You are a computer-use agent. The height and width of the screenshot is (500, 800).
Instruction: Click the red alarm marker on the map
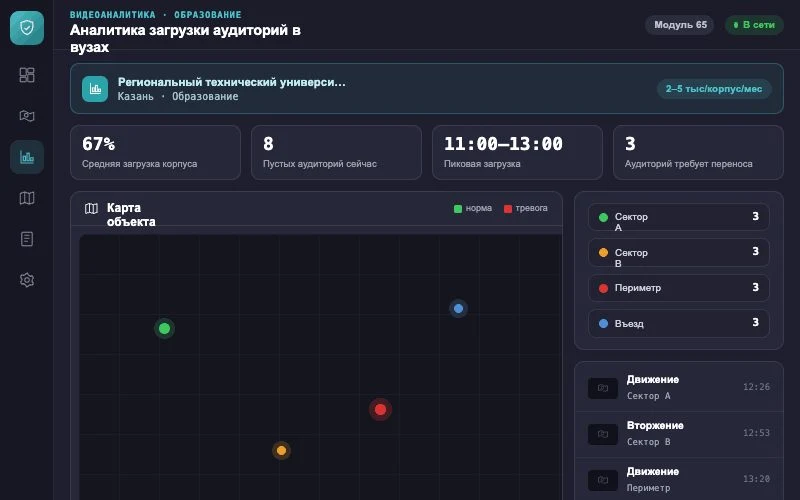tap(380, 409)
